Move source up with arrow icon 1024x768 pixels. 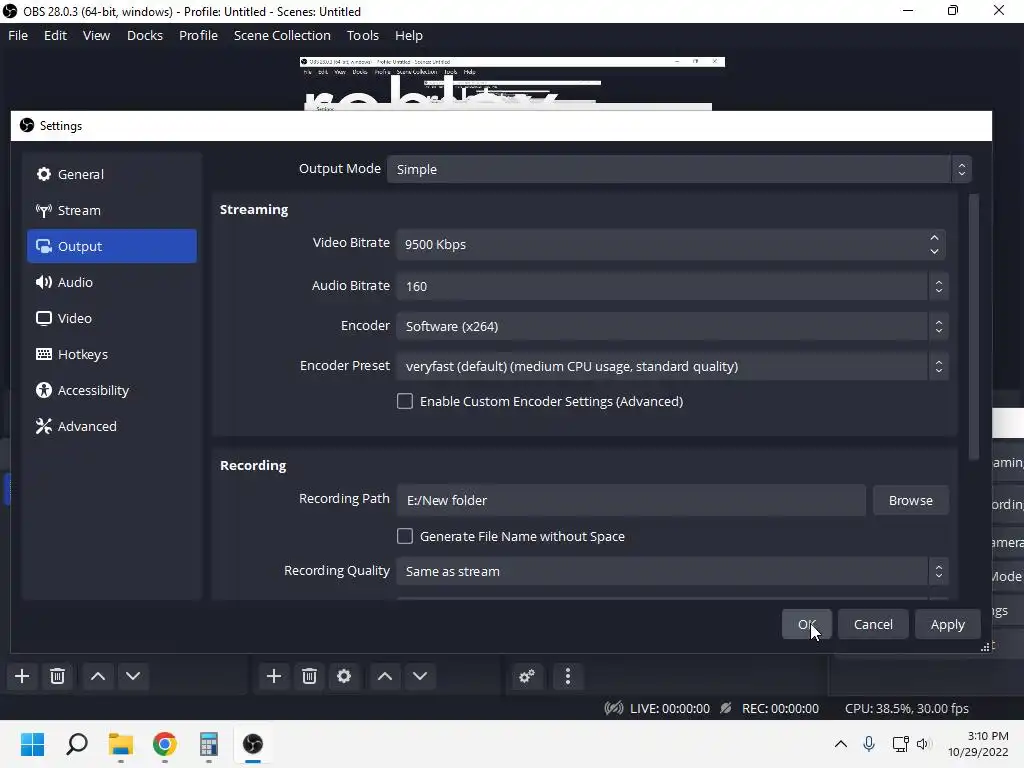coord(385,676)
